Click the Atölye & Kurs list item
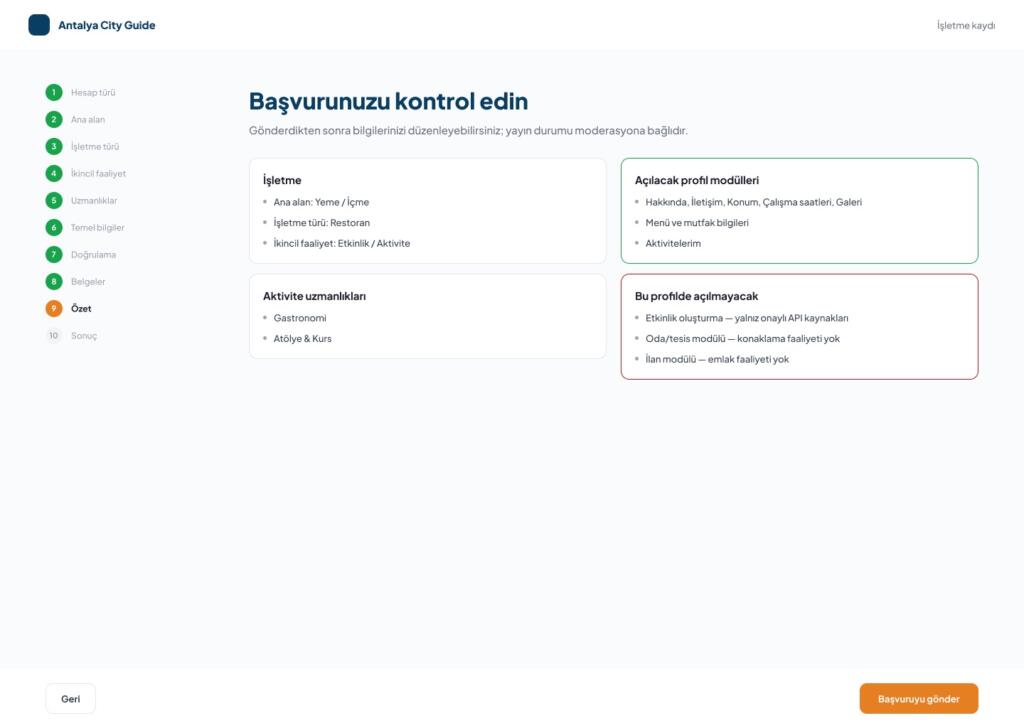Screen dimensions: 1024x728 pyautogui.click(x=302, y=339)
